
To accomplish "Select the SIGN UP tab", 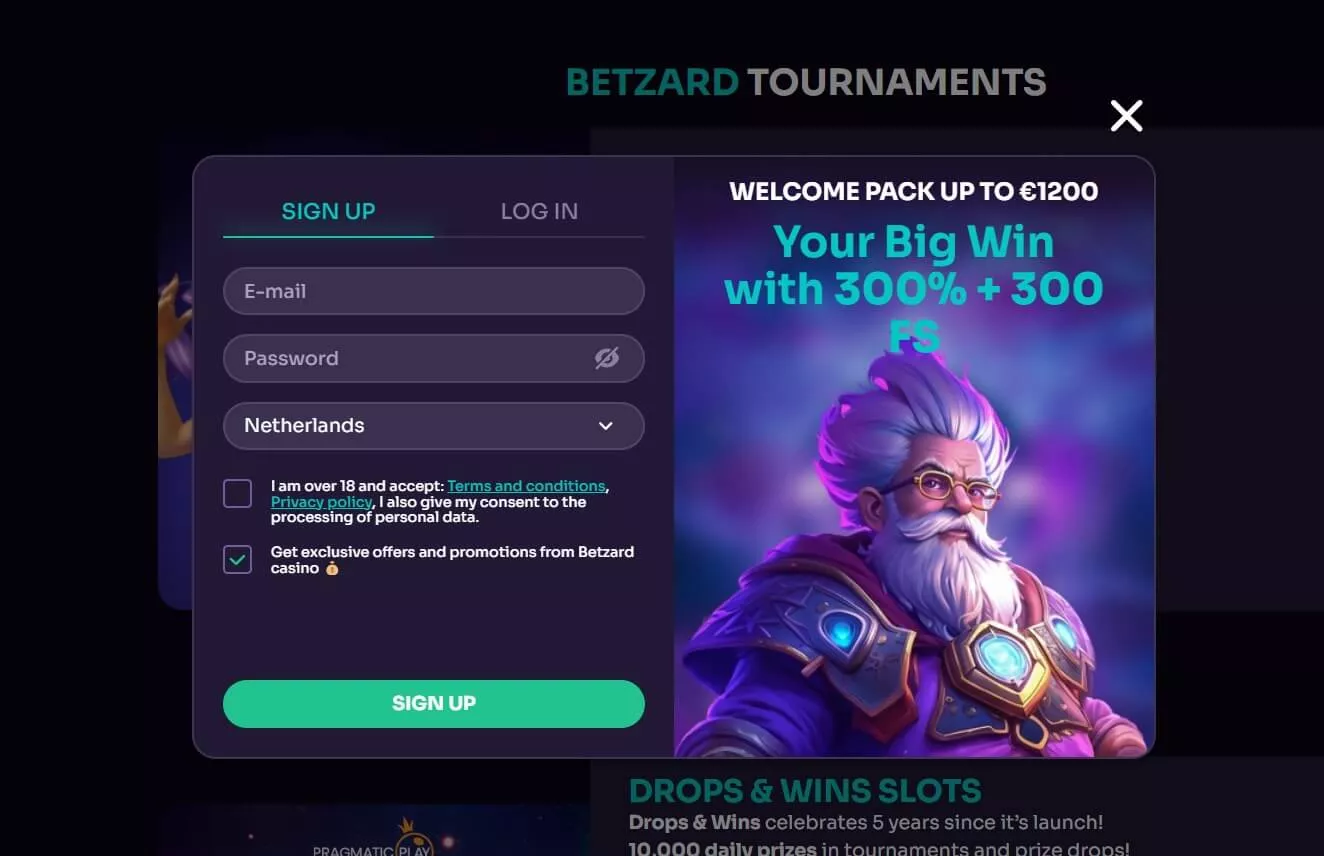I will coord(328,211).
